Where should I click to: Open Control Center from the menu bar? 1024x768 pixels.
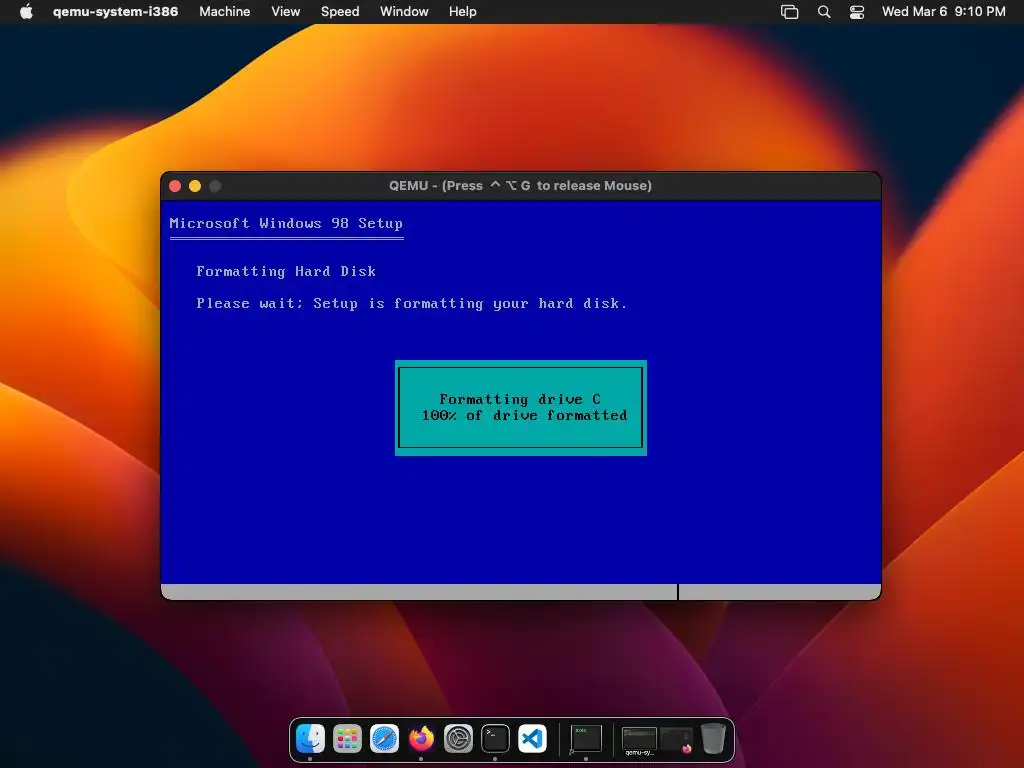pos(857,12)
